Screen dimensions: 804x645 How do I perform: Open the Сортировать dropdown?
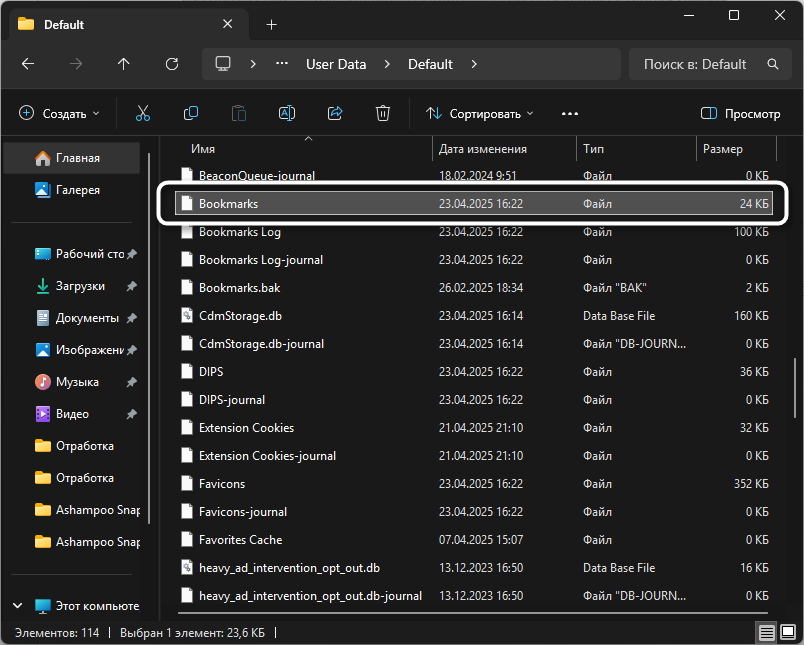click(480, 114)
